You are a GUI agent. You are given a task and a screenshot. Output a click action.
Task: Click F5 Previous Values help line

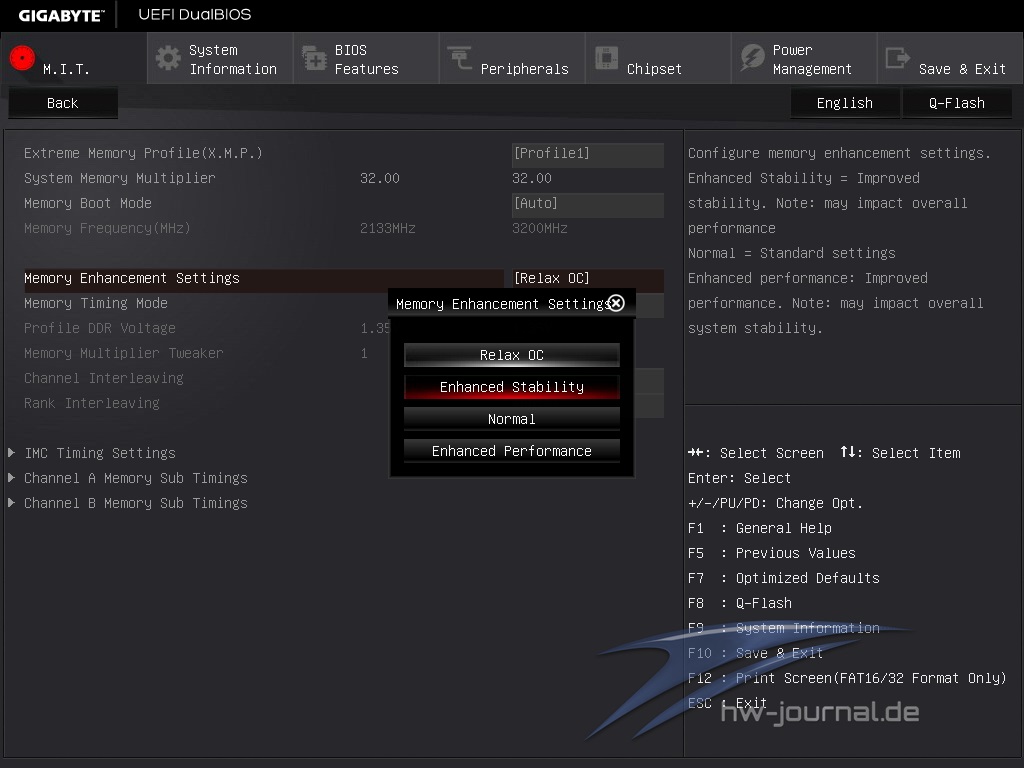pyautogui.click(x=772, y=553)
